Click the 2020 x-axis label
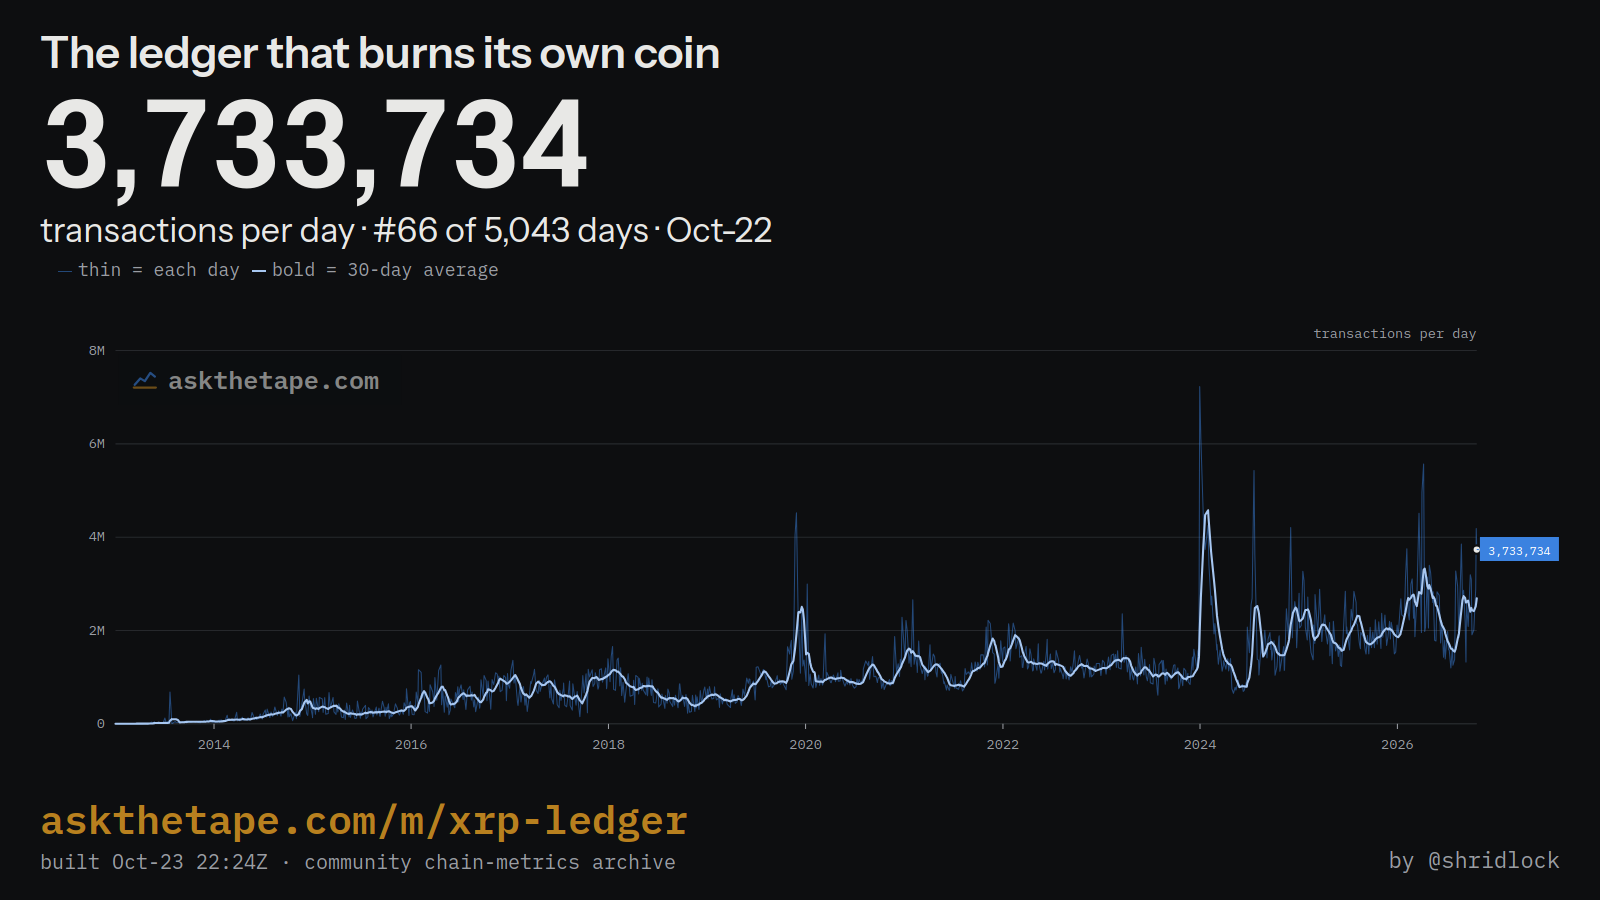1600x900 pixels. click(x=806, y=745)
